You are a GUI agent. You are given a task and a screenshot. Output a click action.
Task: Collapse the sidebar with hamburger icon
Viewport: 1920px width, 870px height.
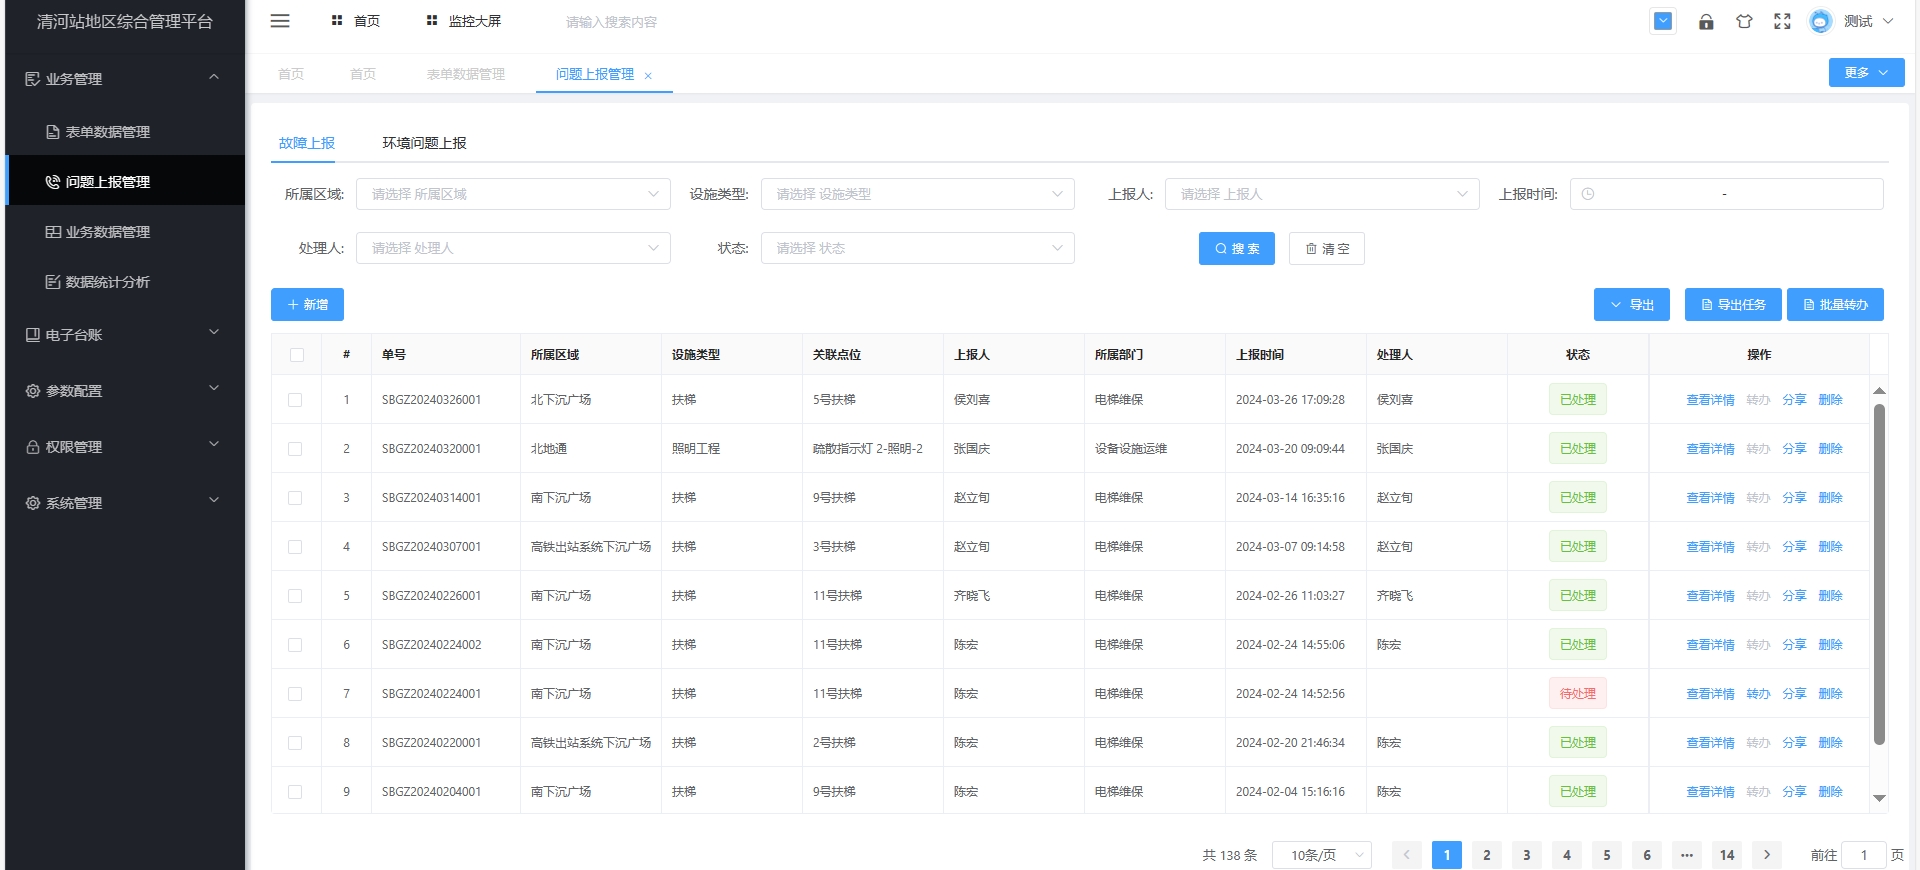tap(280, 21)
